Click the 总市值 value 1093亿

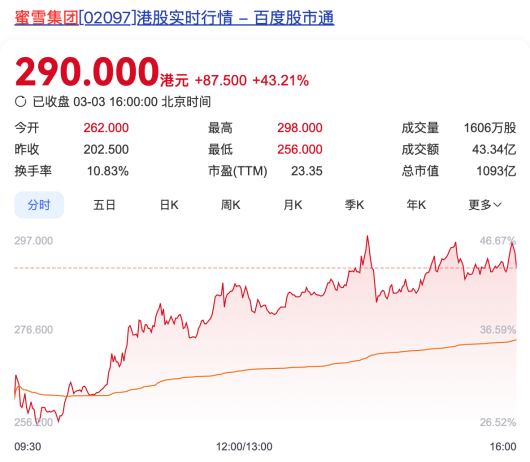pos(496,171)
